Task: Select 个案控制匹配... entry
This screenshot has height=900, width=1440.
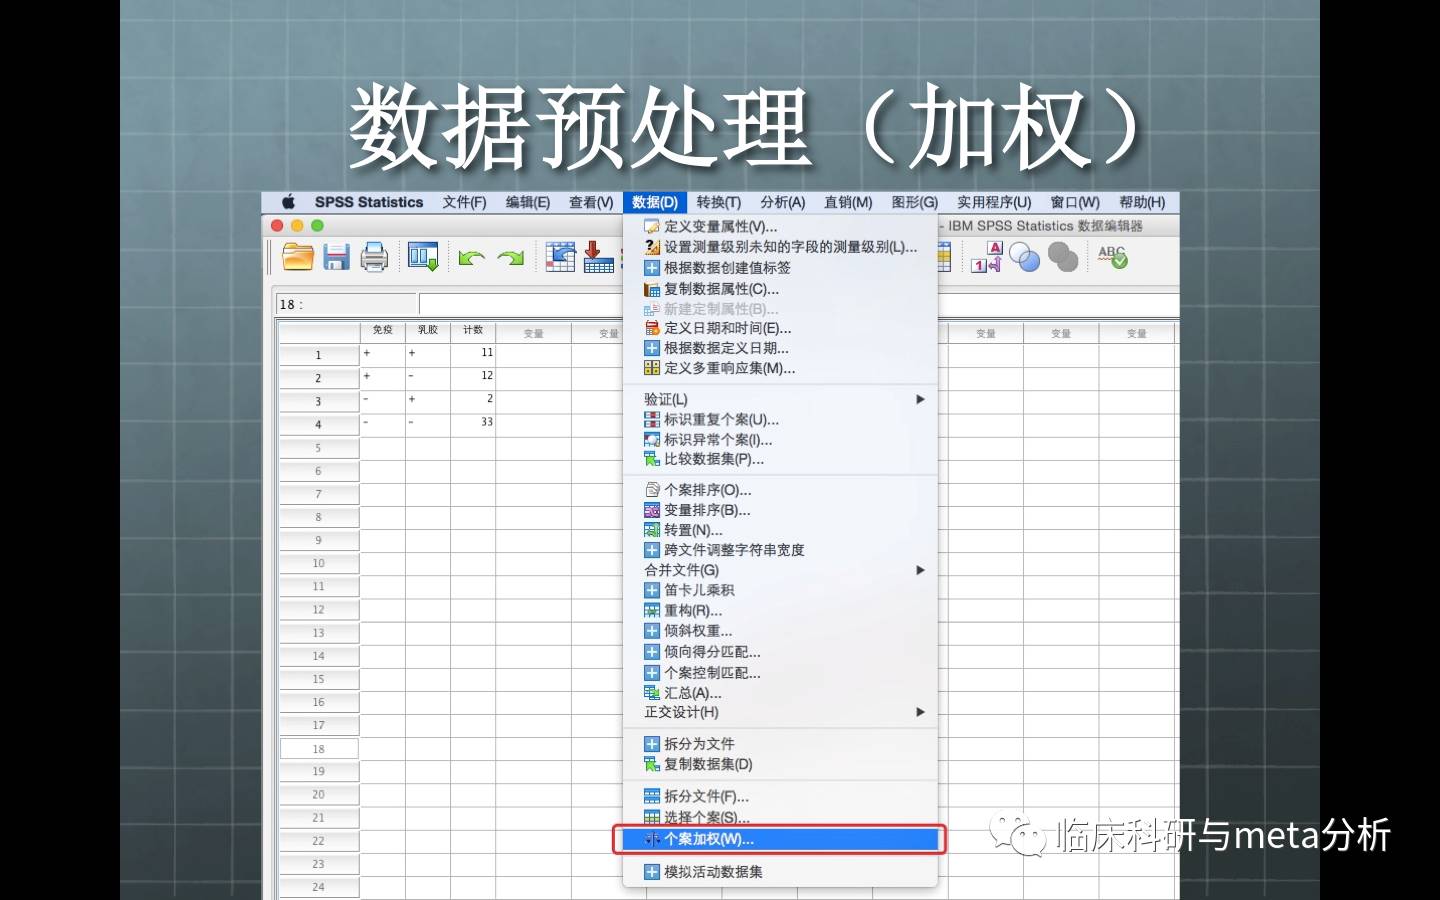Action: point(780,673)
